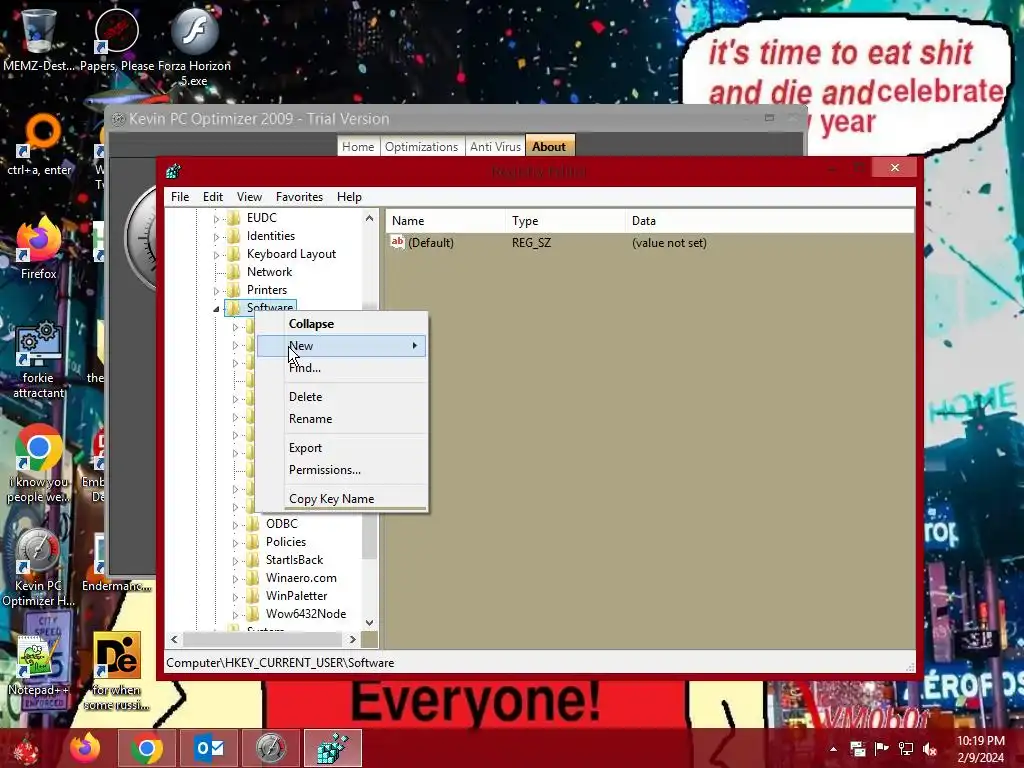Choose Rename in the context menu
Image resolution: width=1024 pixels, height=768 pixels.
(x=342, y=419)
